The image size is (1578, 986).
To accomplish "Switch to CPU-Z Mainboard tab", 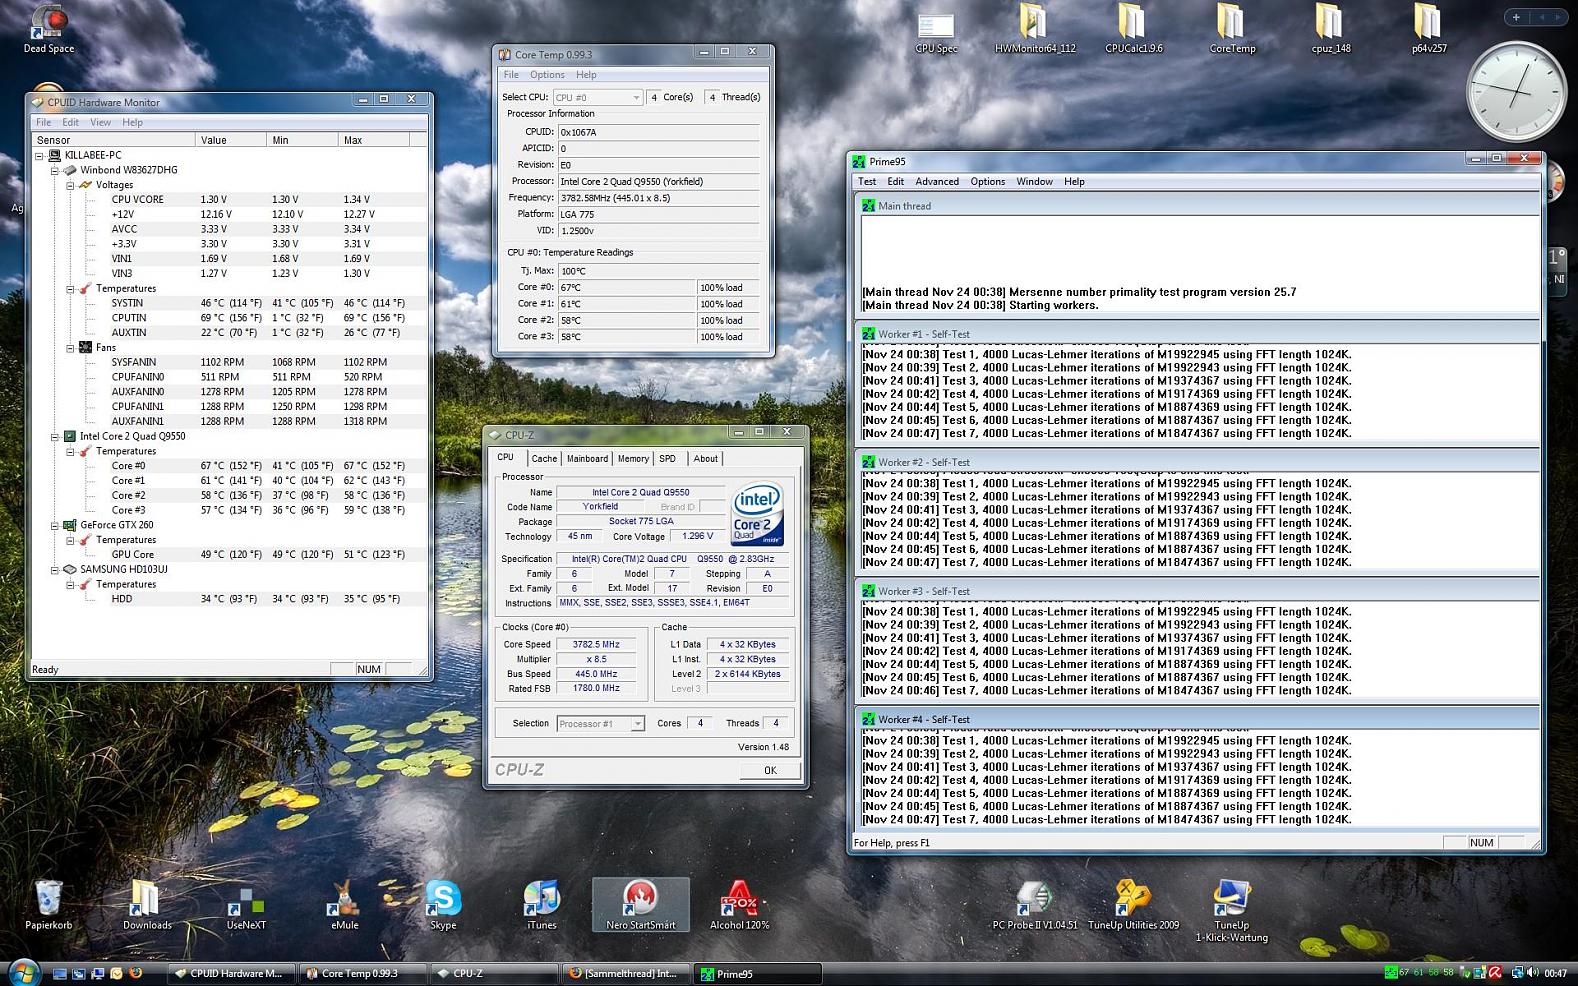I will point(587,459).
